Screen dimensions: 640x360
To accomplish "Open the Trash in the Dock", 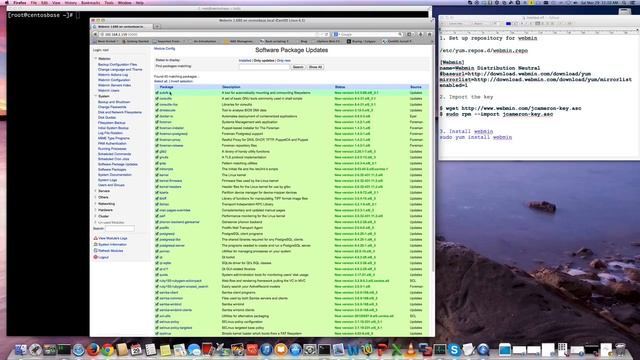I will pos(620,350).
